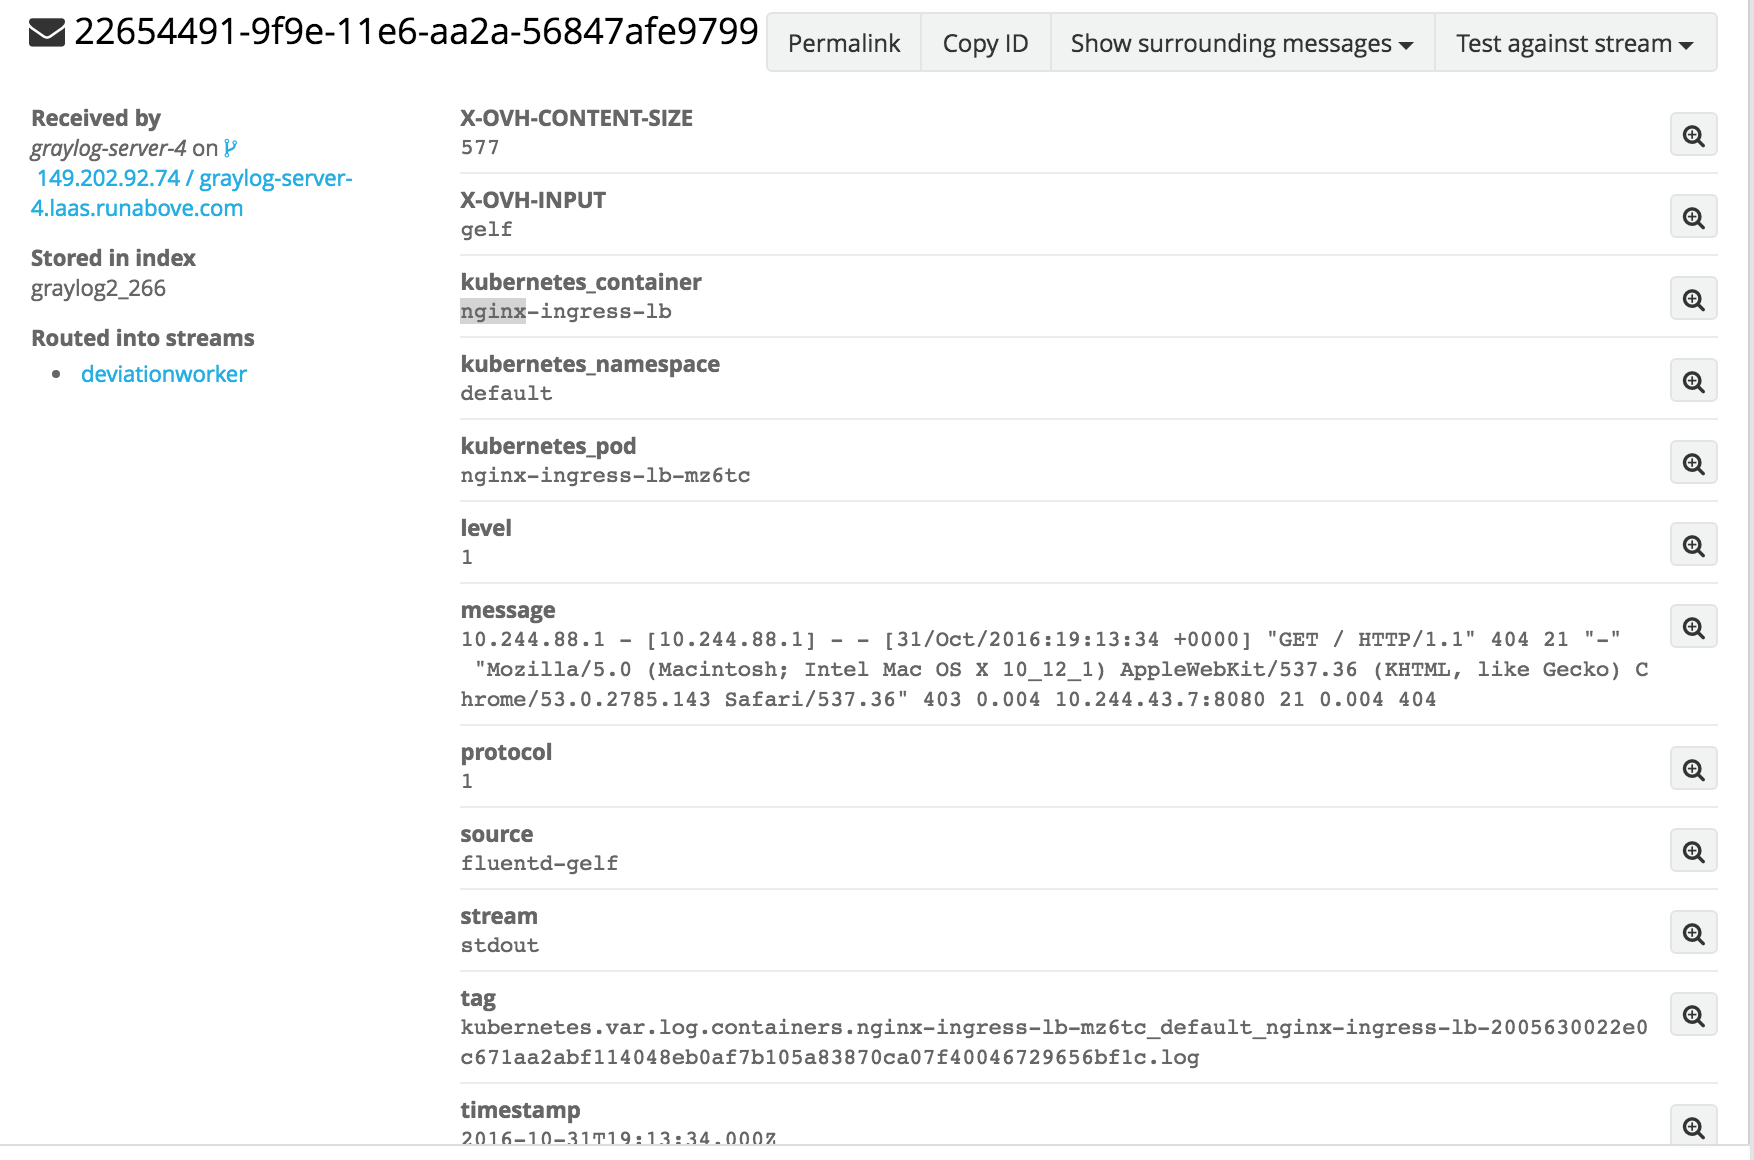
Task: Click the stream value stdout
Action: [x=500, y=946]
